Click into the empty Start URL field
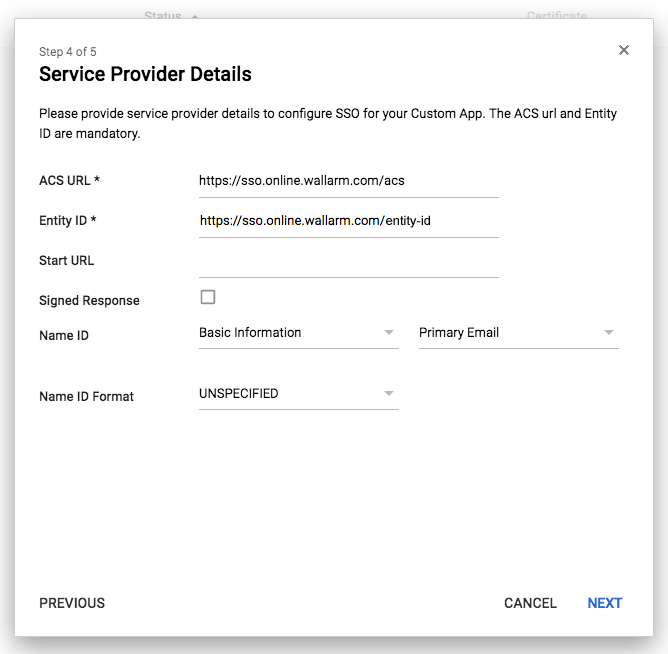Screen dimensions: 668x654 click(348, 262)
